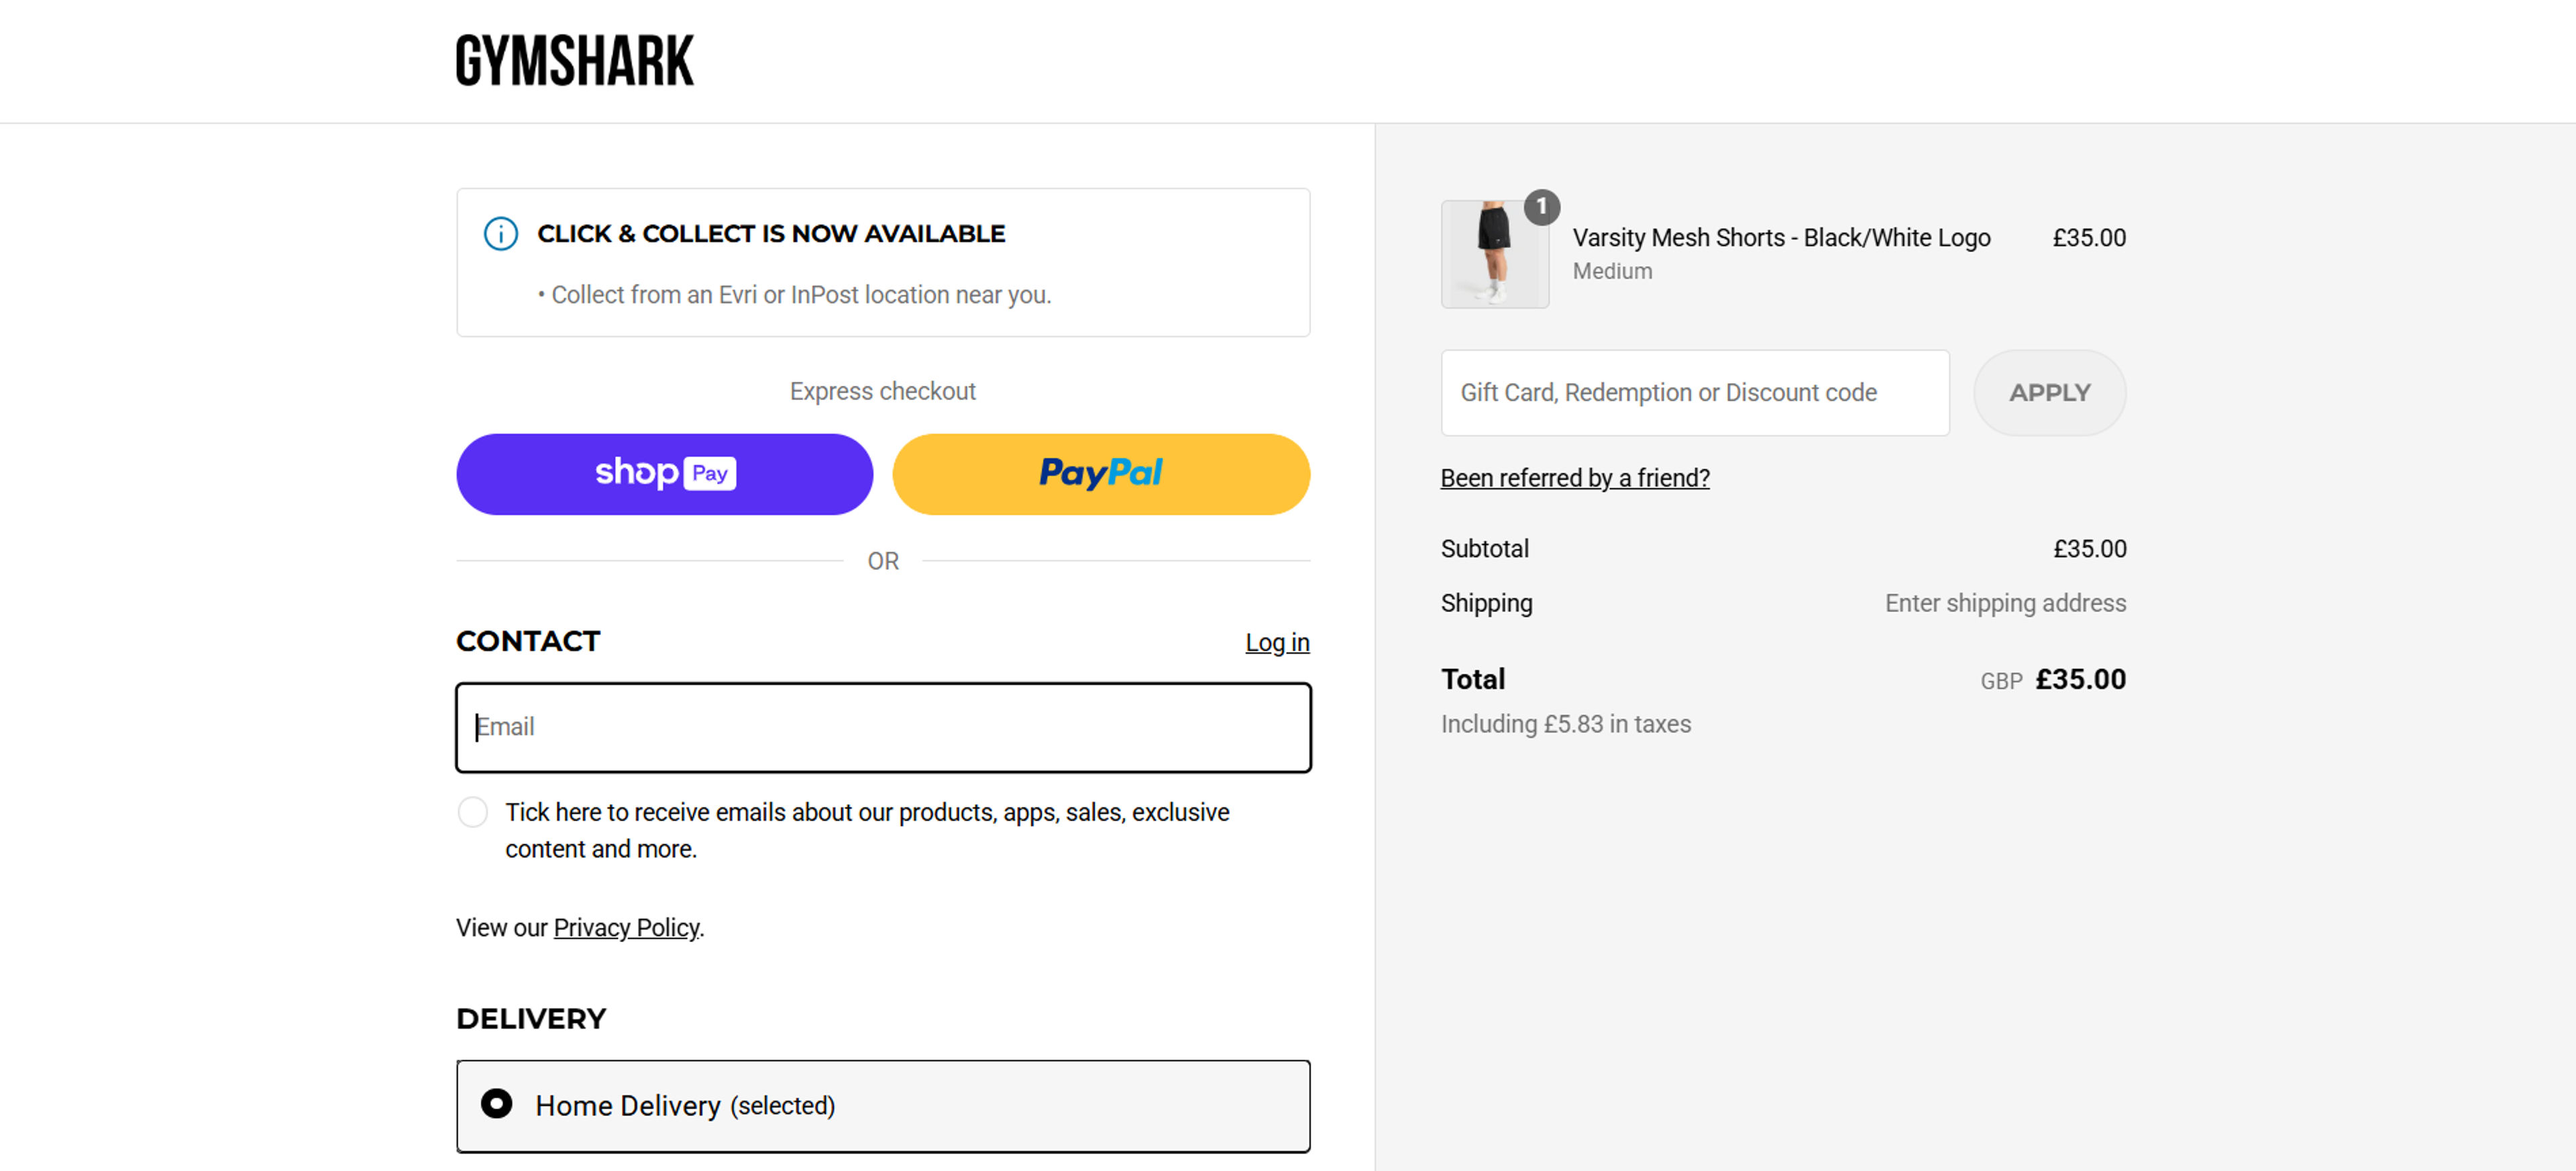Focus the Email input field
The height and width of the screenshot is (1171, 2576).
pos(883,727)
